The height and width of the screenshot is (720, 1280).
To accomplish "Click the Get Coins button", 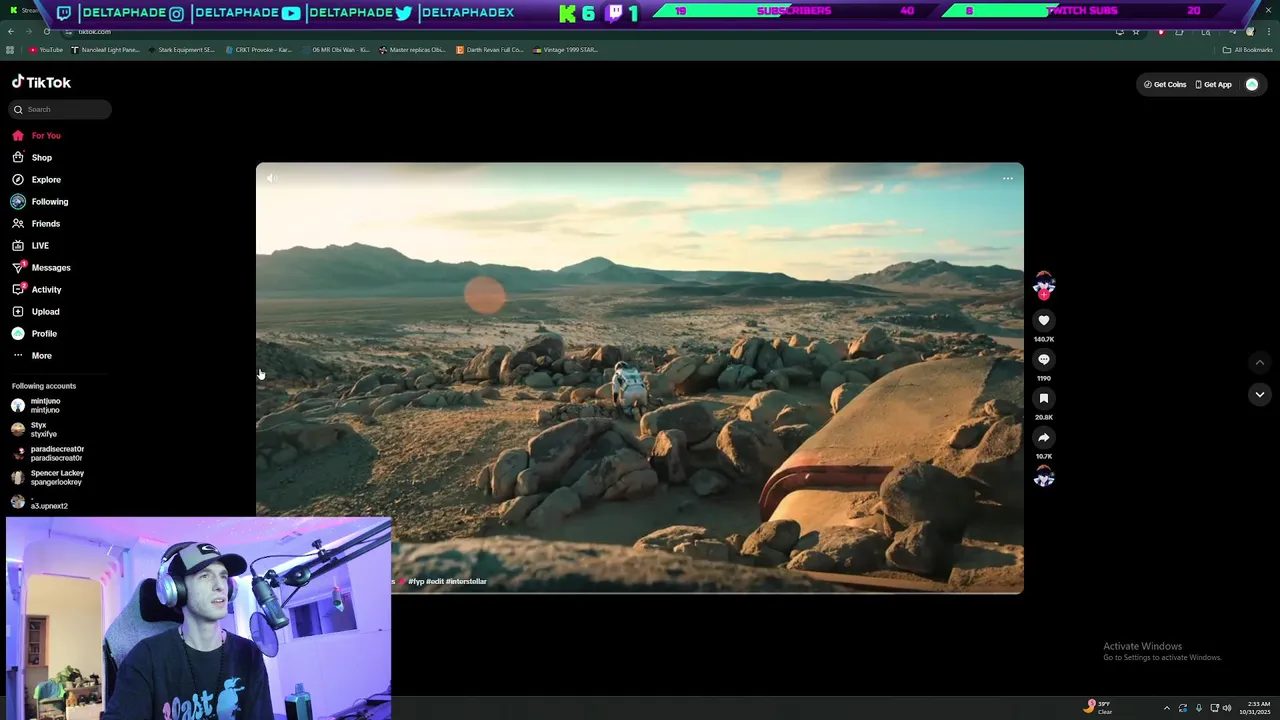I will 1165,84.
